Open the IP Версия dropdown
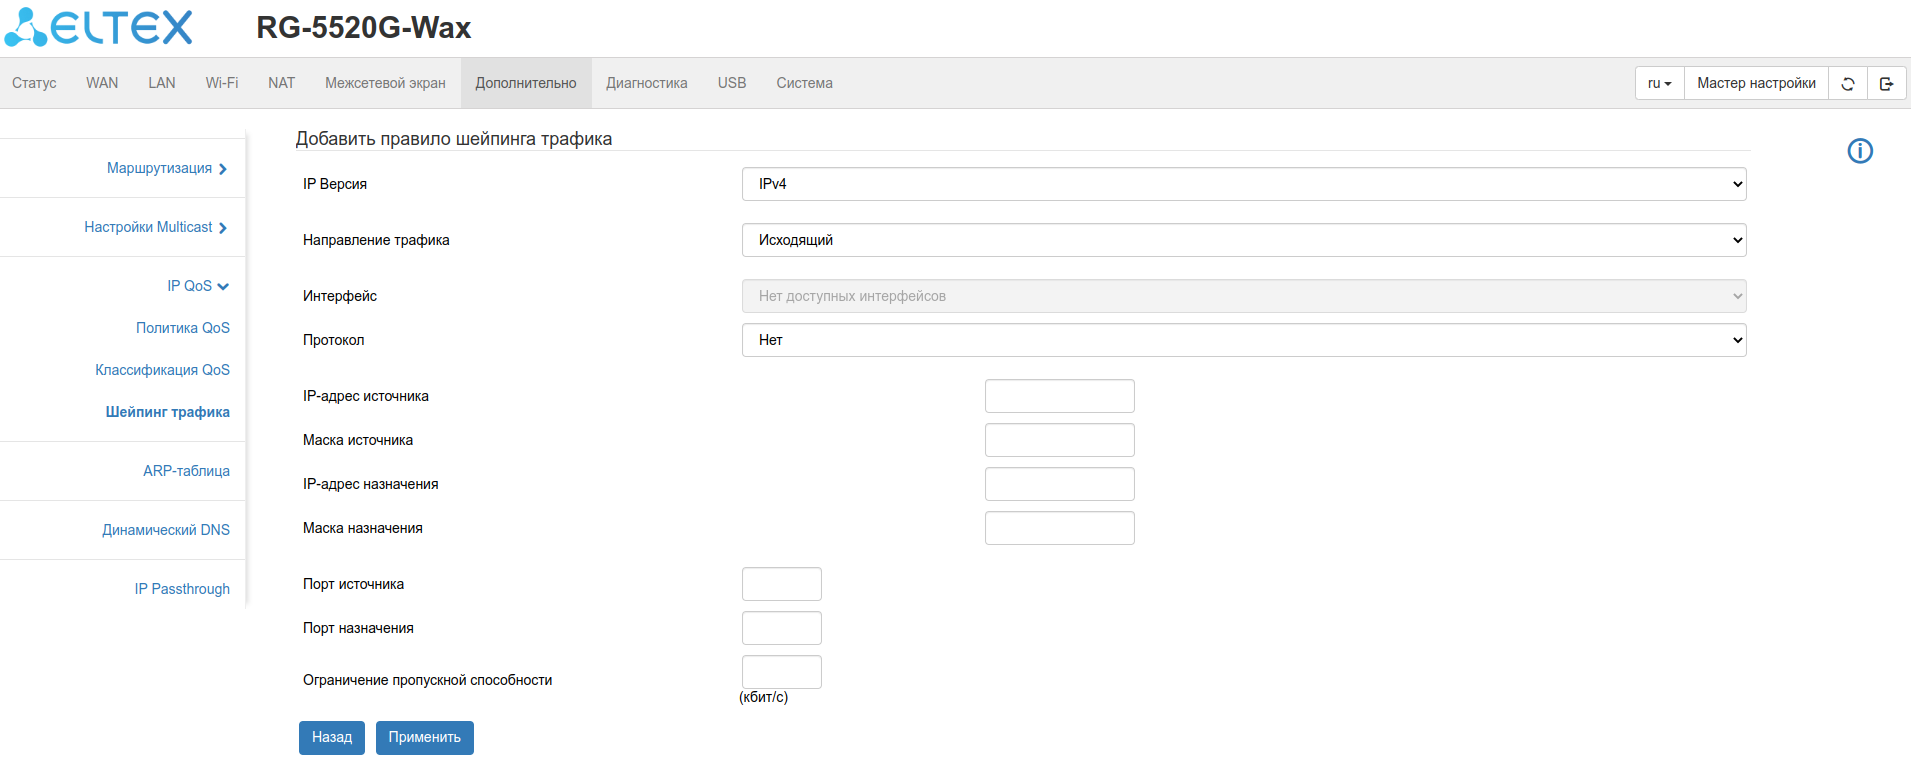The height and width of the screenshot is (762, 1911). click(x=1243, y=184)
